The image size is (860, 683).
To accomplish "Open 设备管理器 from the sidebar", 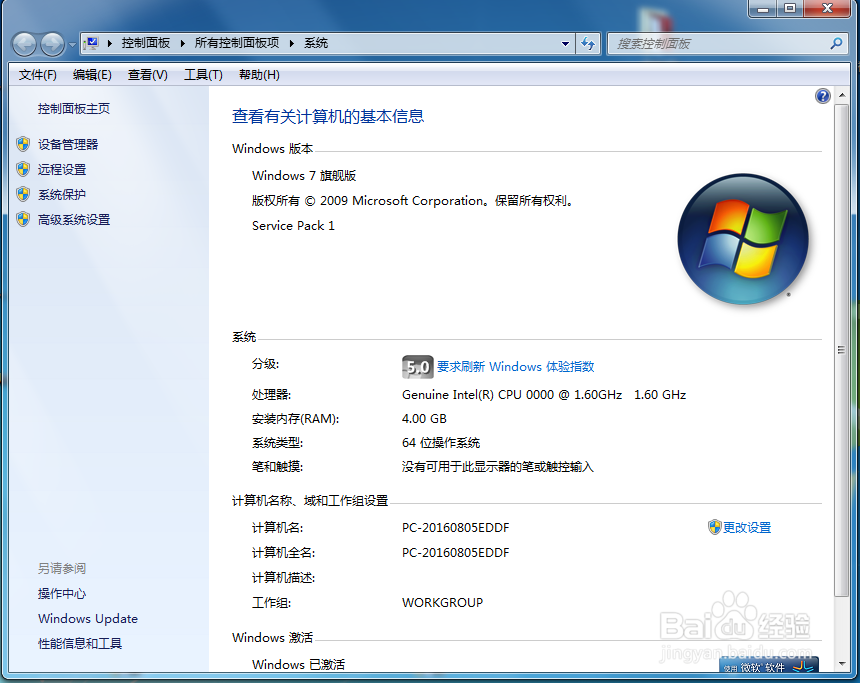I will click(x=68, y=144).
